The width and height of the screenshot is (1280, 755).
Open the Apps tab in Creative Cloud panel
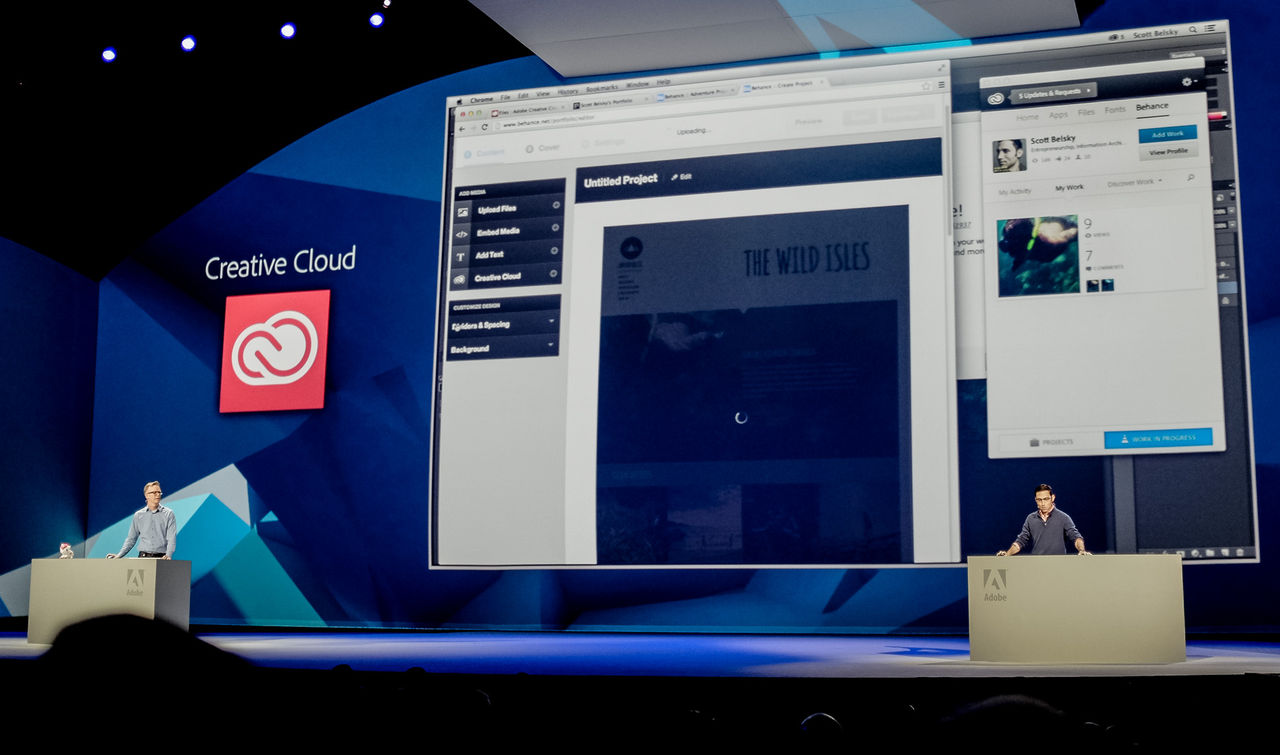1058,114
